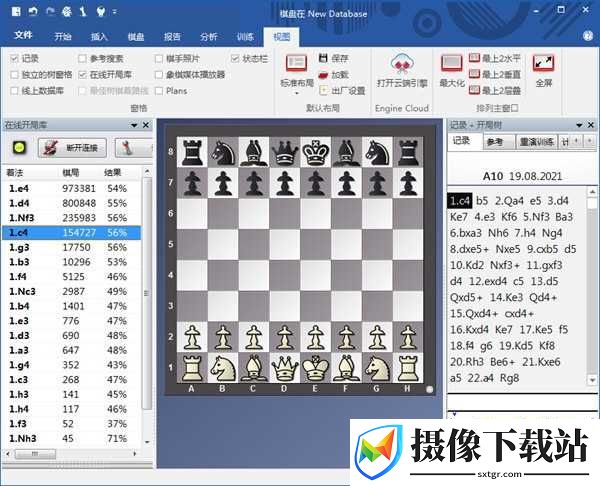Click the light bulb icon in title bar

(x=101, y=11)
